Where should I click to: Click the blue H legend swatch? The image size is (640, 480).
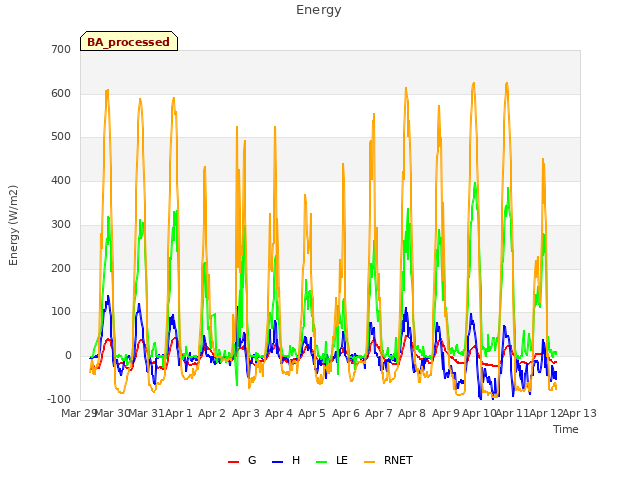[x=278, y=462]
